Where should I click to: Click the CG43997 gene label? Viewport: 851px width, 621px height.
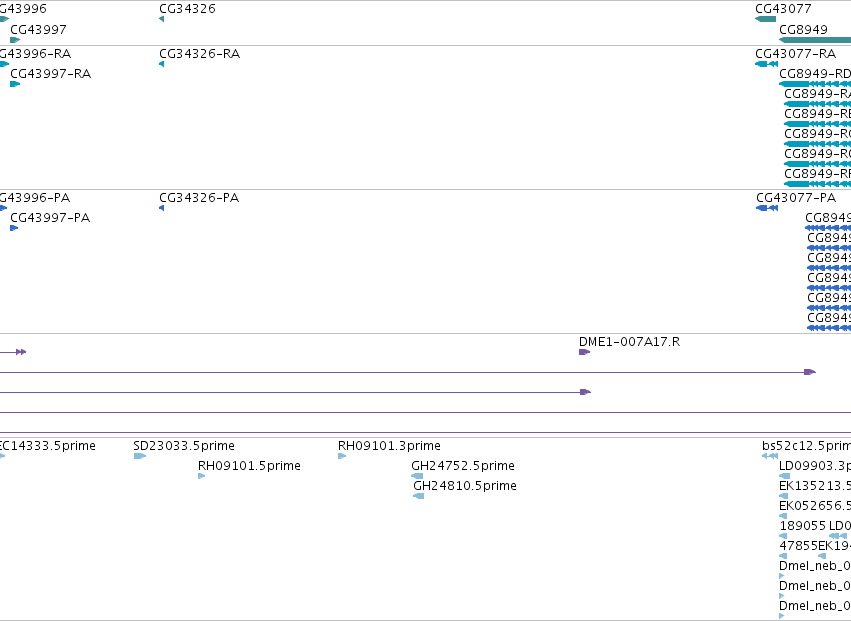tap(39, 29)
